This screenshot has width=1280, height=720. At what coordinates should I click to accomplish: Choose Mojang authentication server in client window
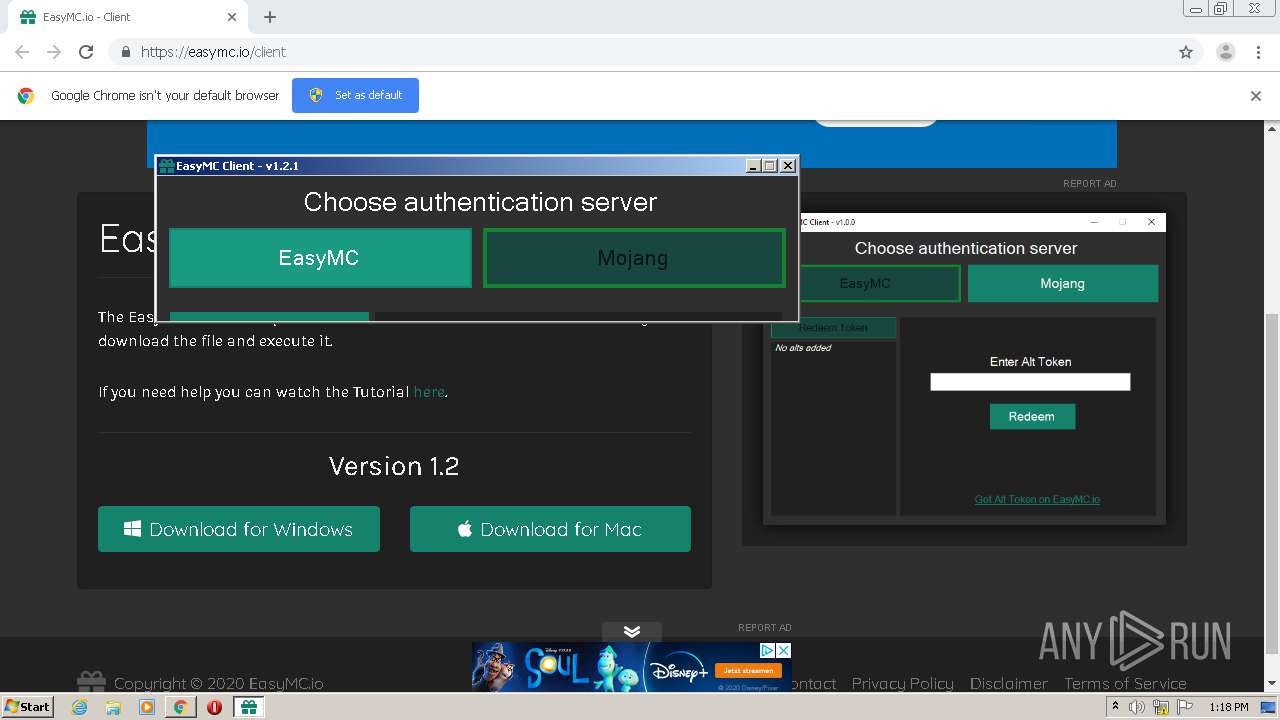tap(634, 258)
